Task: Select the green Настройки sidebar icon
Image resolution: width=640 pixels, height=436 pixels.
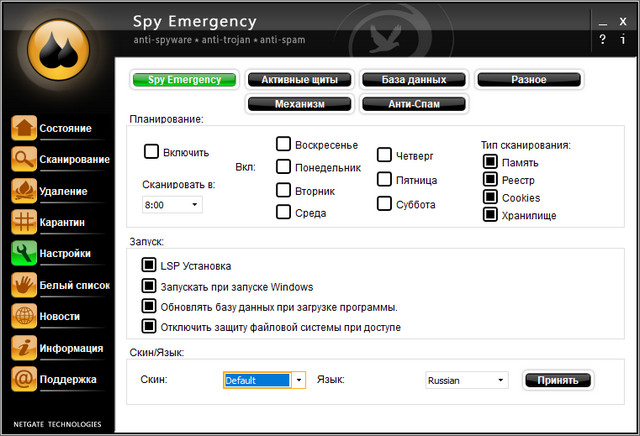Action: [x=24, y=254]
